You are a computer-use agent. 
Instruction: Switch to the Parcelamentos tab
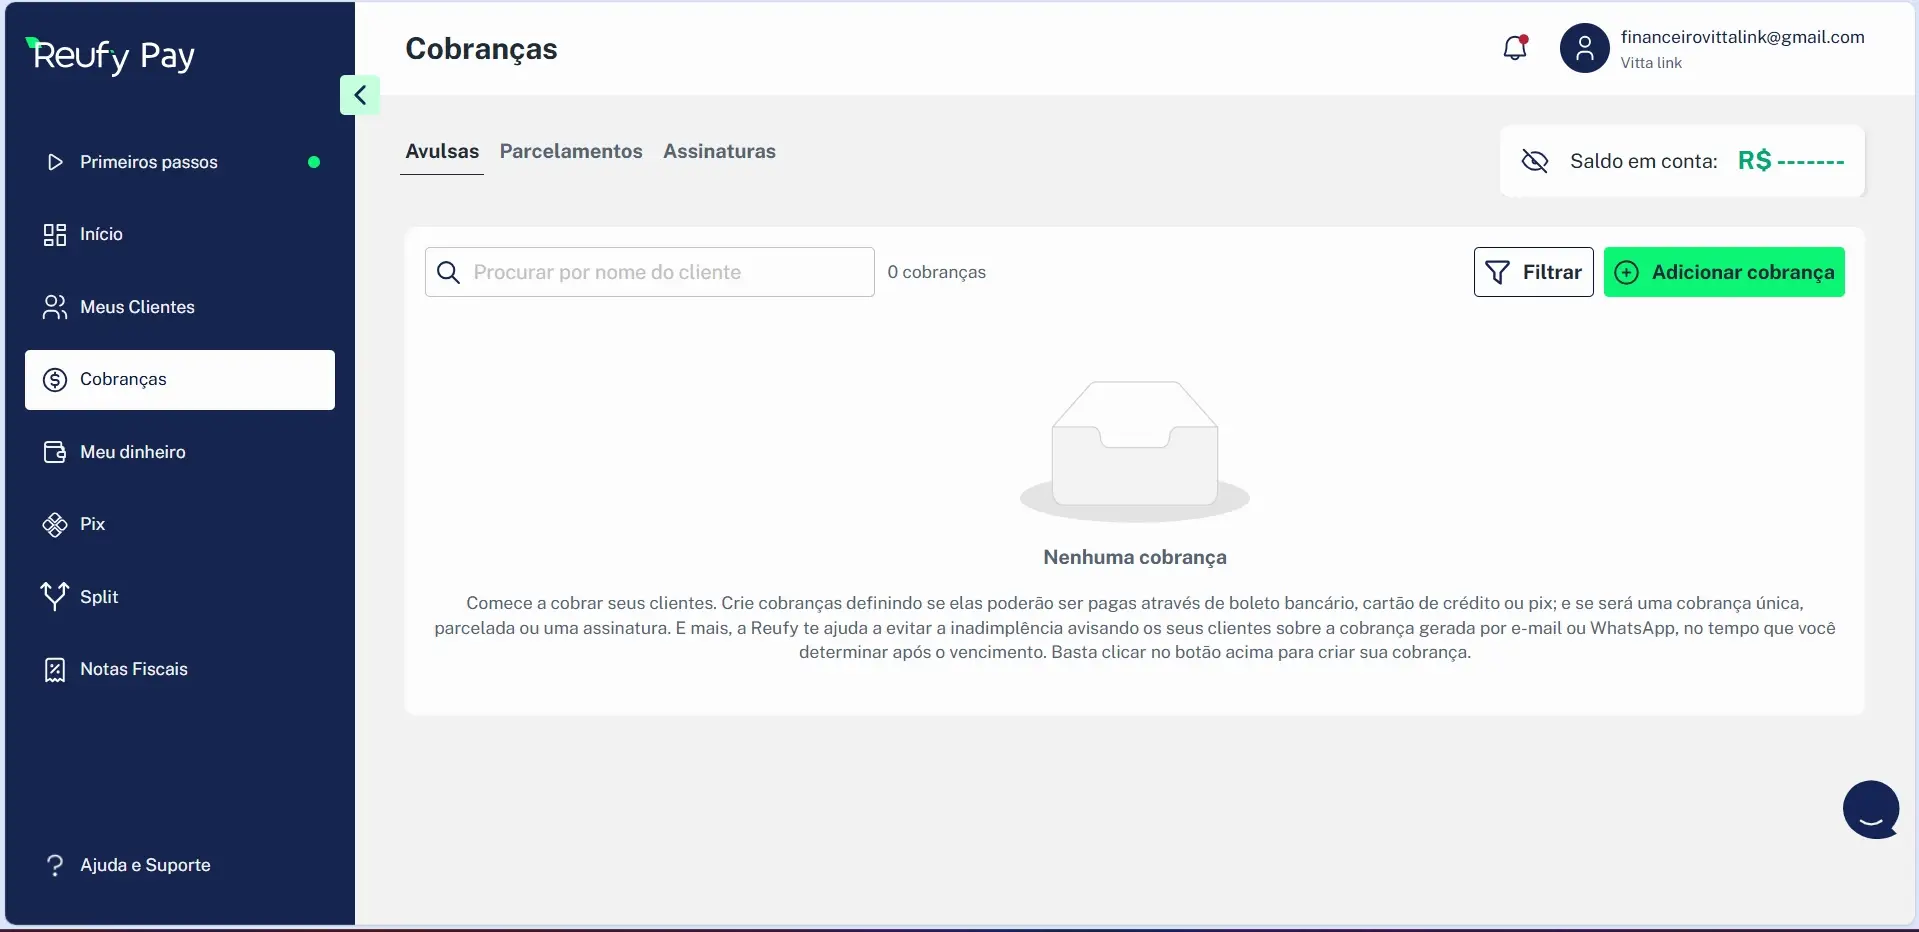point(571,151)
